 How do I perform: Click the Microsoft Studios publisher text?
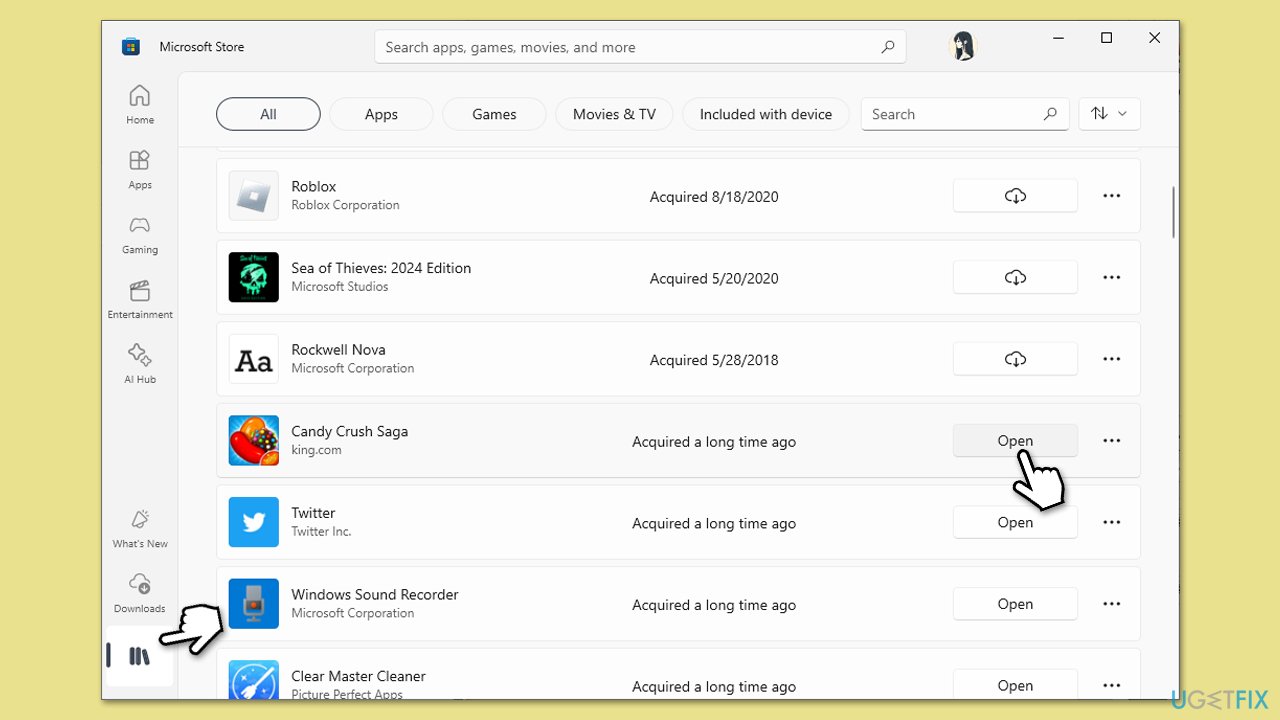340,287
